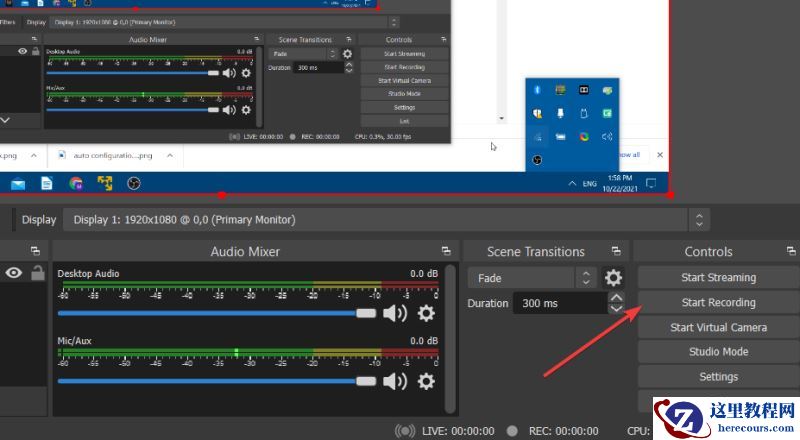Click Start Recording in the Controls panel
Screen dimensions: 800x440
pyautogui.click(x=718, y=303)
